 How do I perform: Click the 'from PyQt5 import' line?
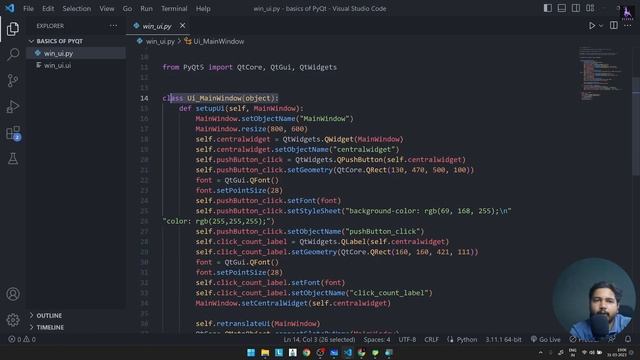click(x=249, y=67)
